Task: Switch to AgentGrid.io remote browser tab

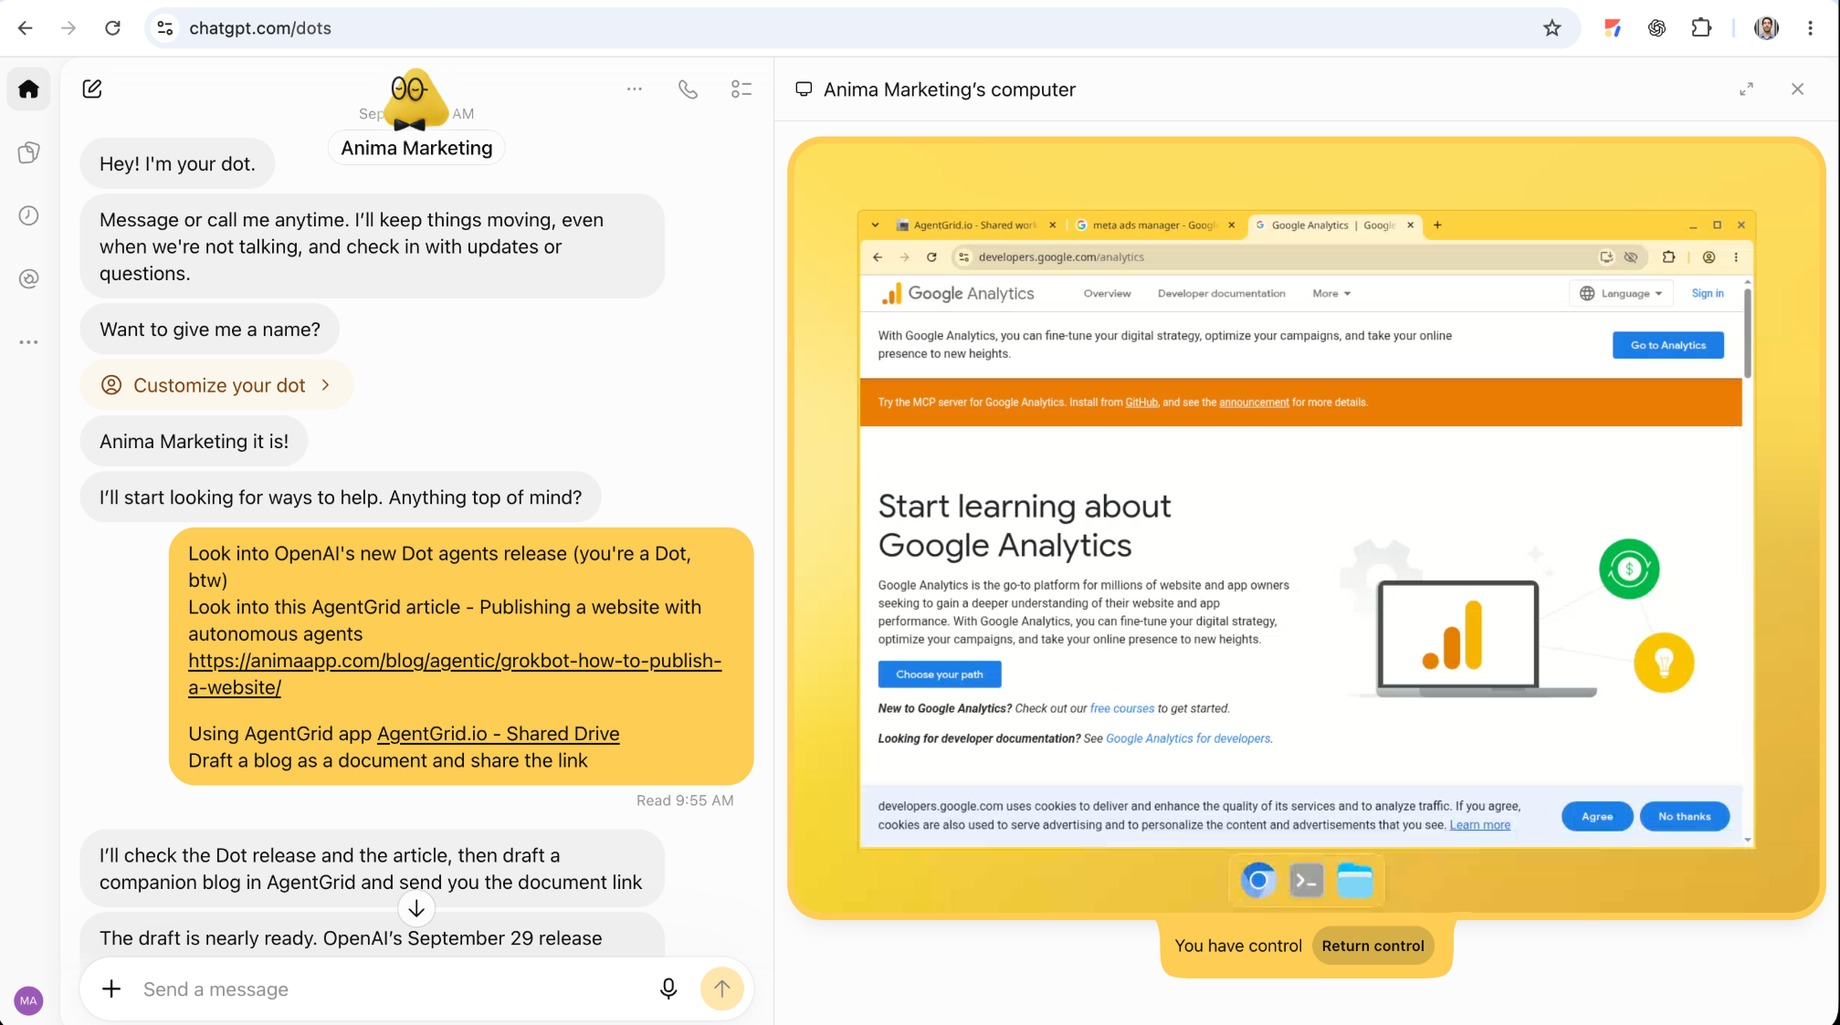Action: tap(975, 225)
